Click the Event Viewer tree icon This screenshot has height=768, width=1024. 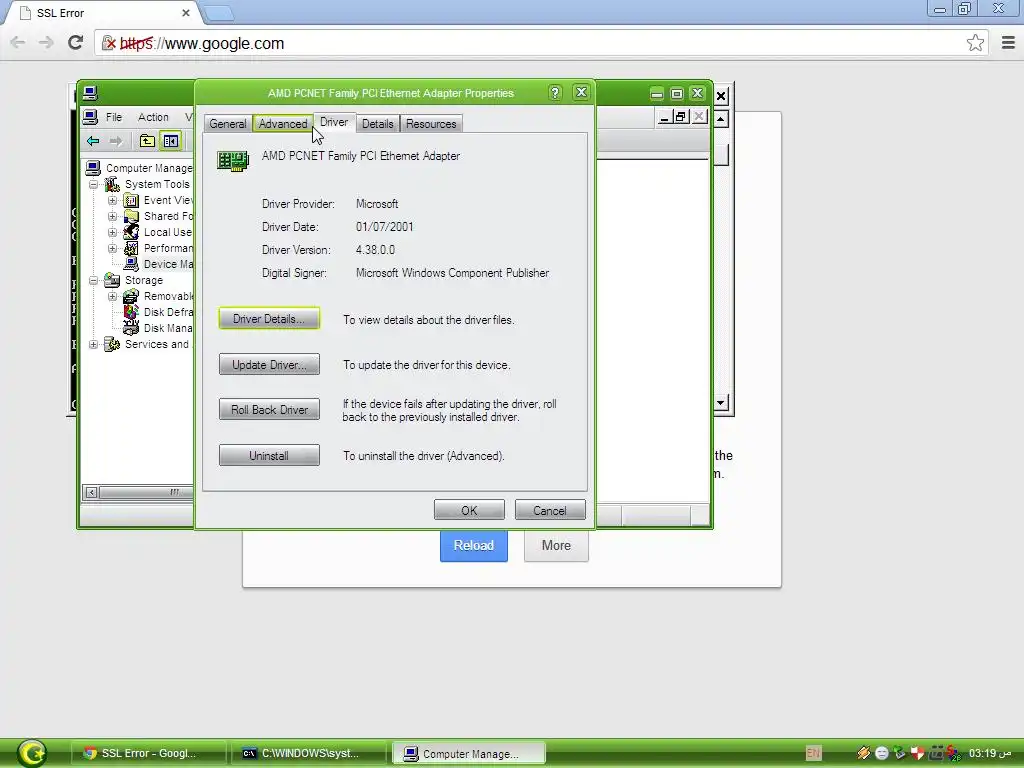[x=131, y=200]
